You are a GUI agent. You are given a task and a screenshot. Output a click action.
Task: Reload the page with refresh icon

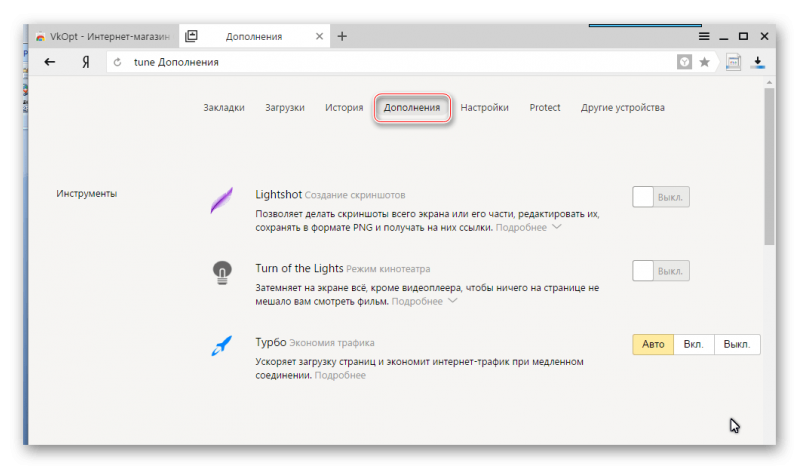tap(117, 62)
